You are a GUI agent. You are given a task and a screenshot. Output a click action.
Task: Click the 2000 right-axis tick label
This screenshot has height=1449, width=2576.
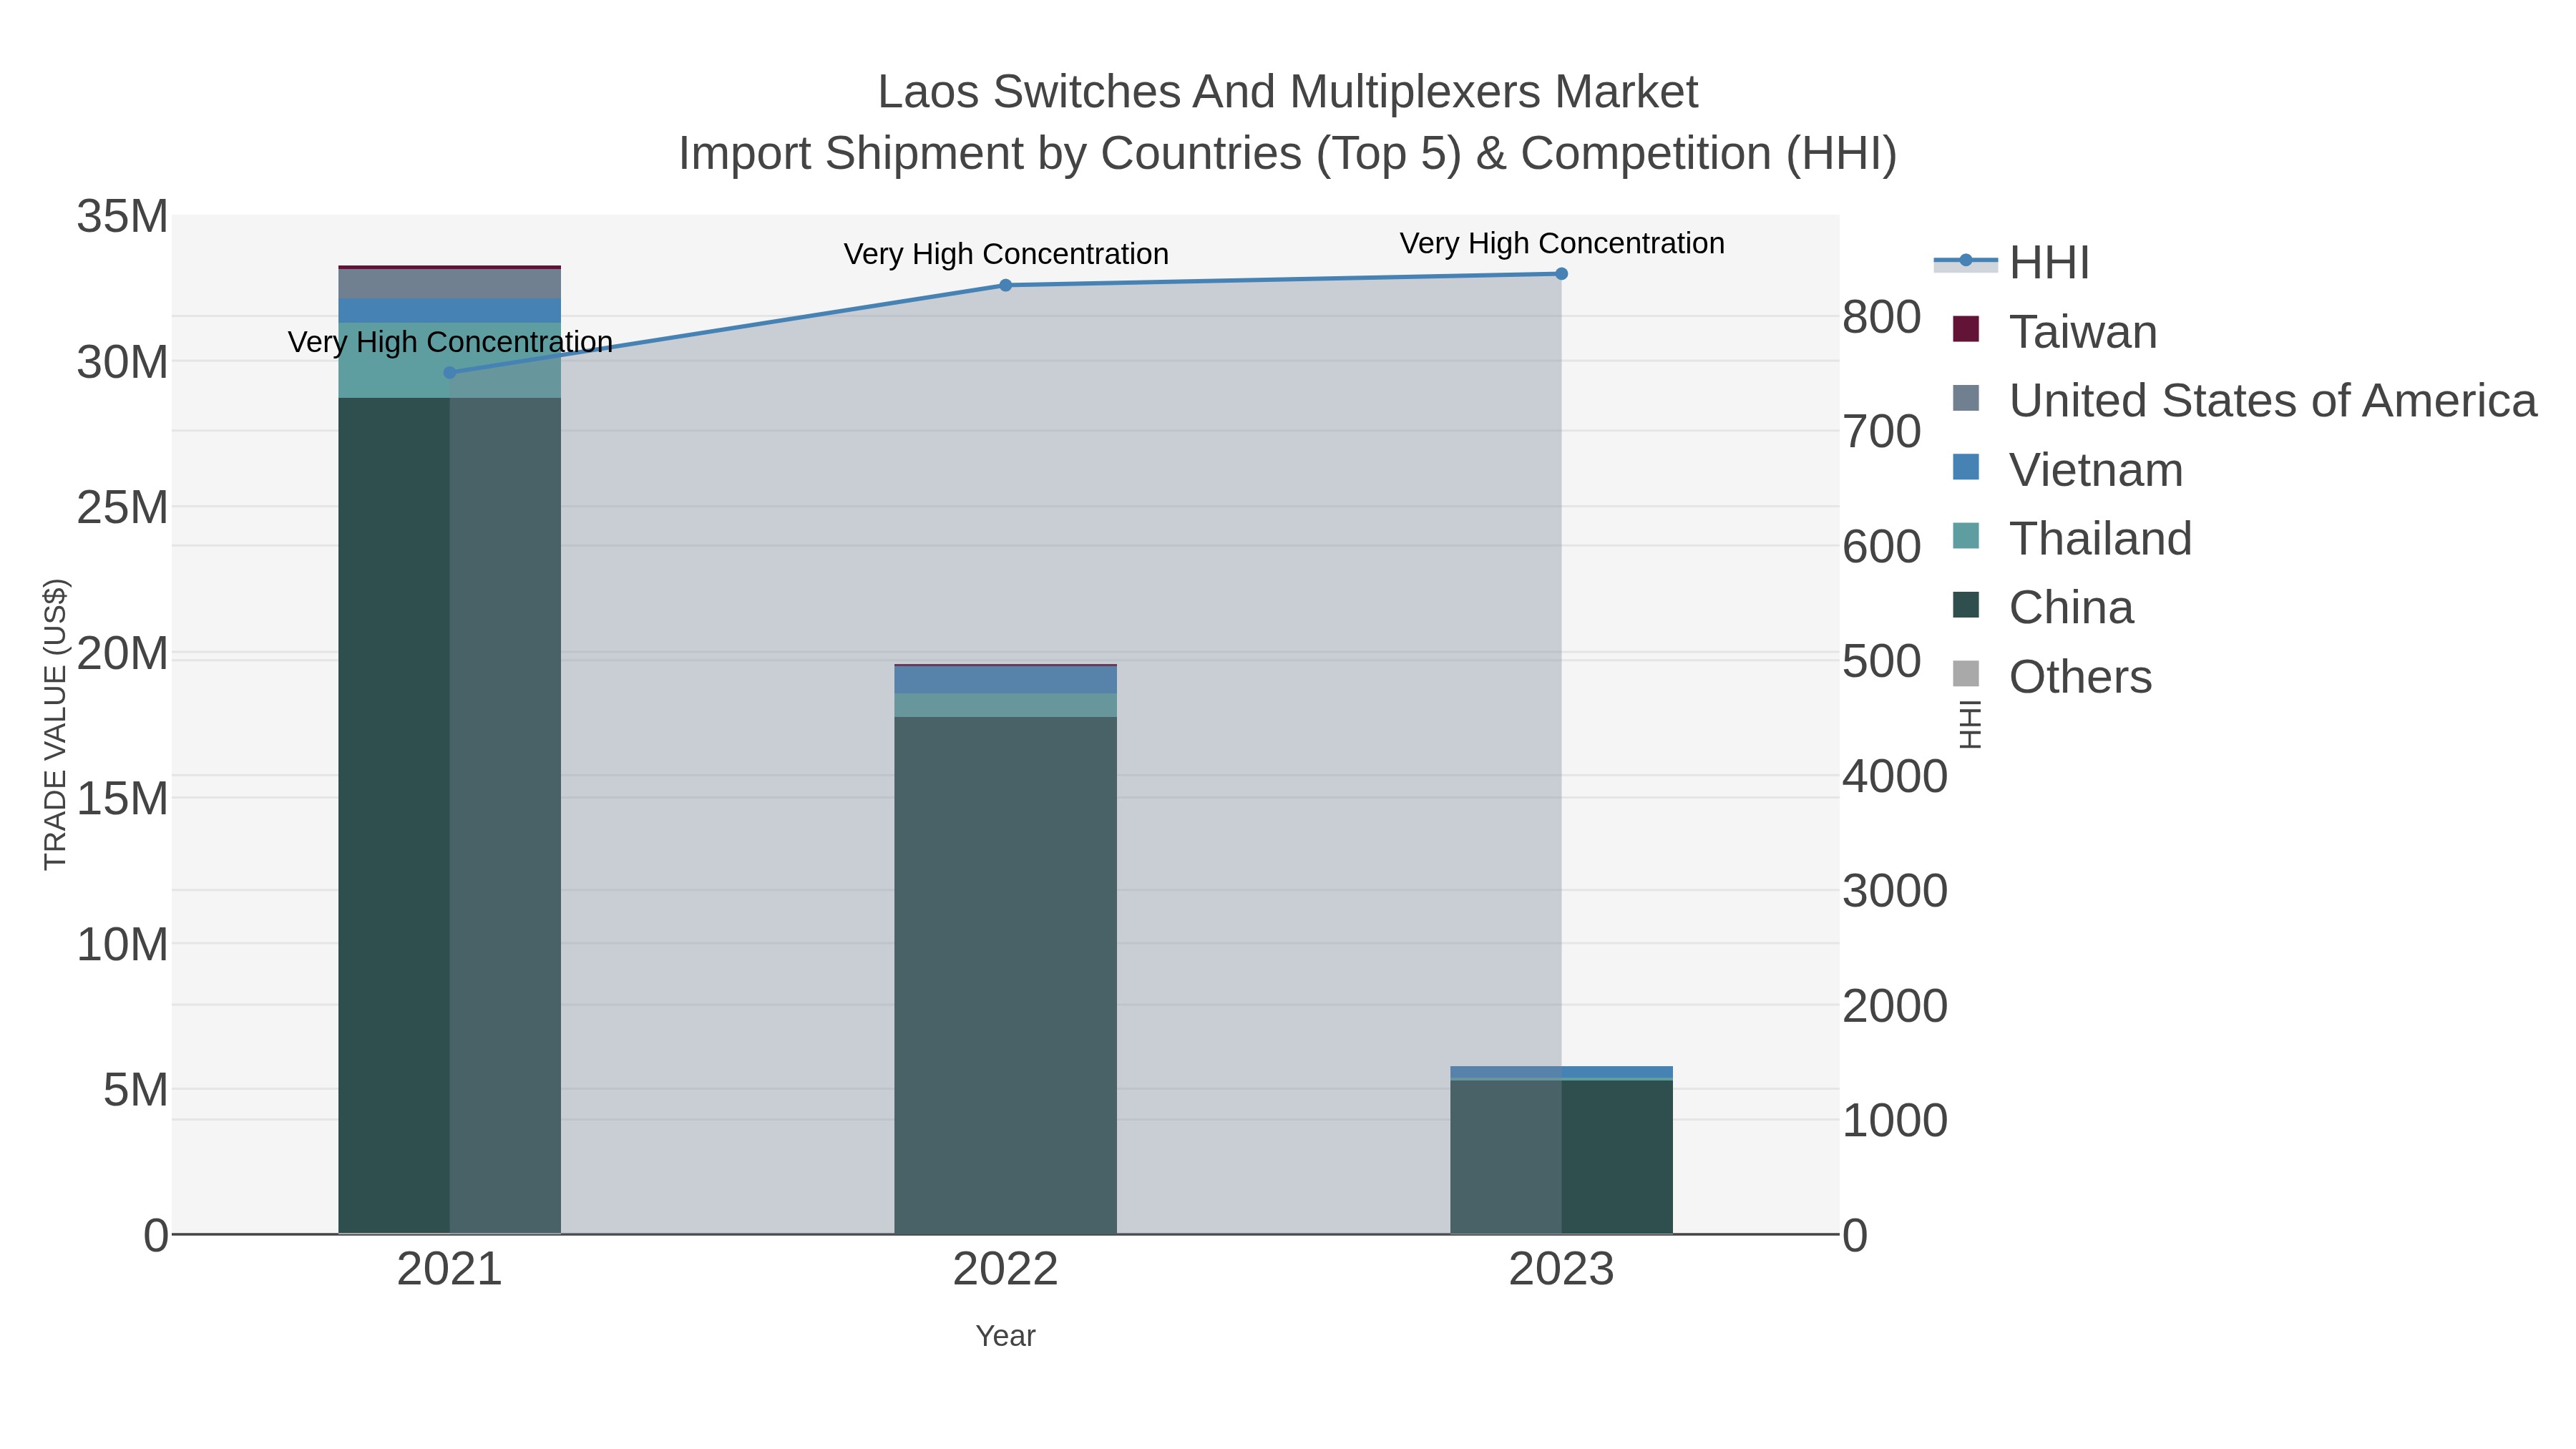(x=1895, y=1006)
